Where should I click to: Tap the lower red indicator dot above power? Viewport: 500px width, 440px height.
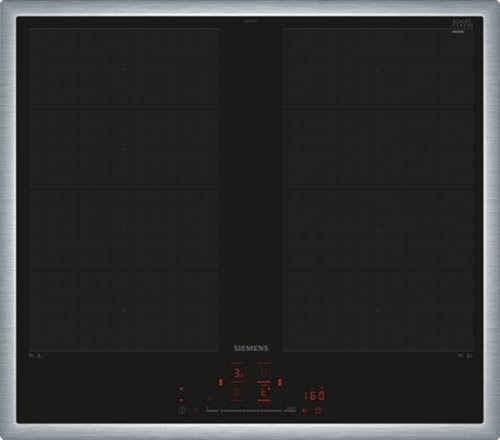coord(181,400)
